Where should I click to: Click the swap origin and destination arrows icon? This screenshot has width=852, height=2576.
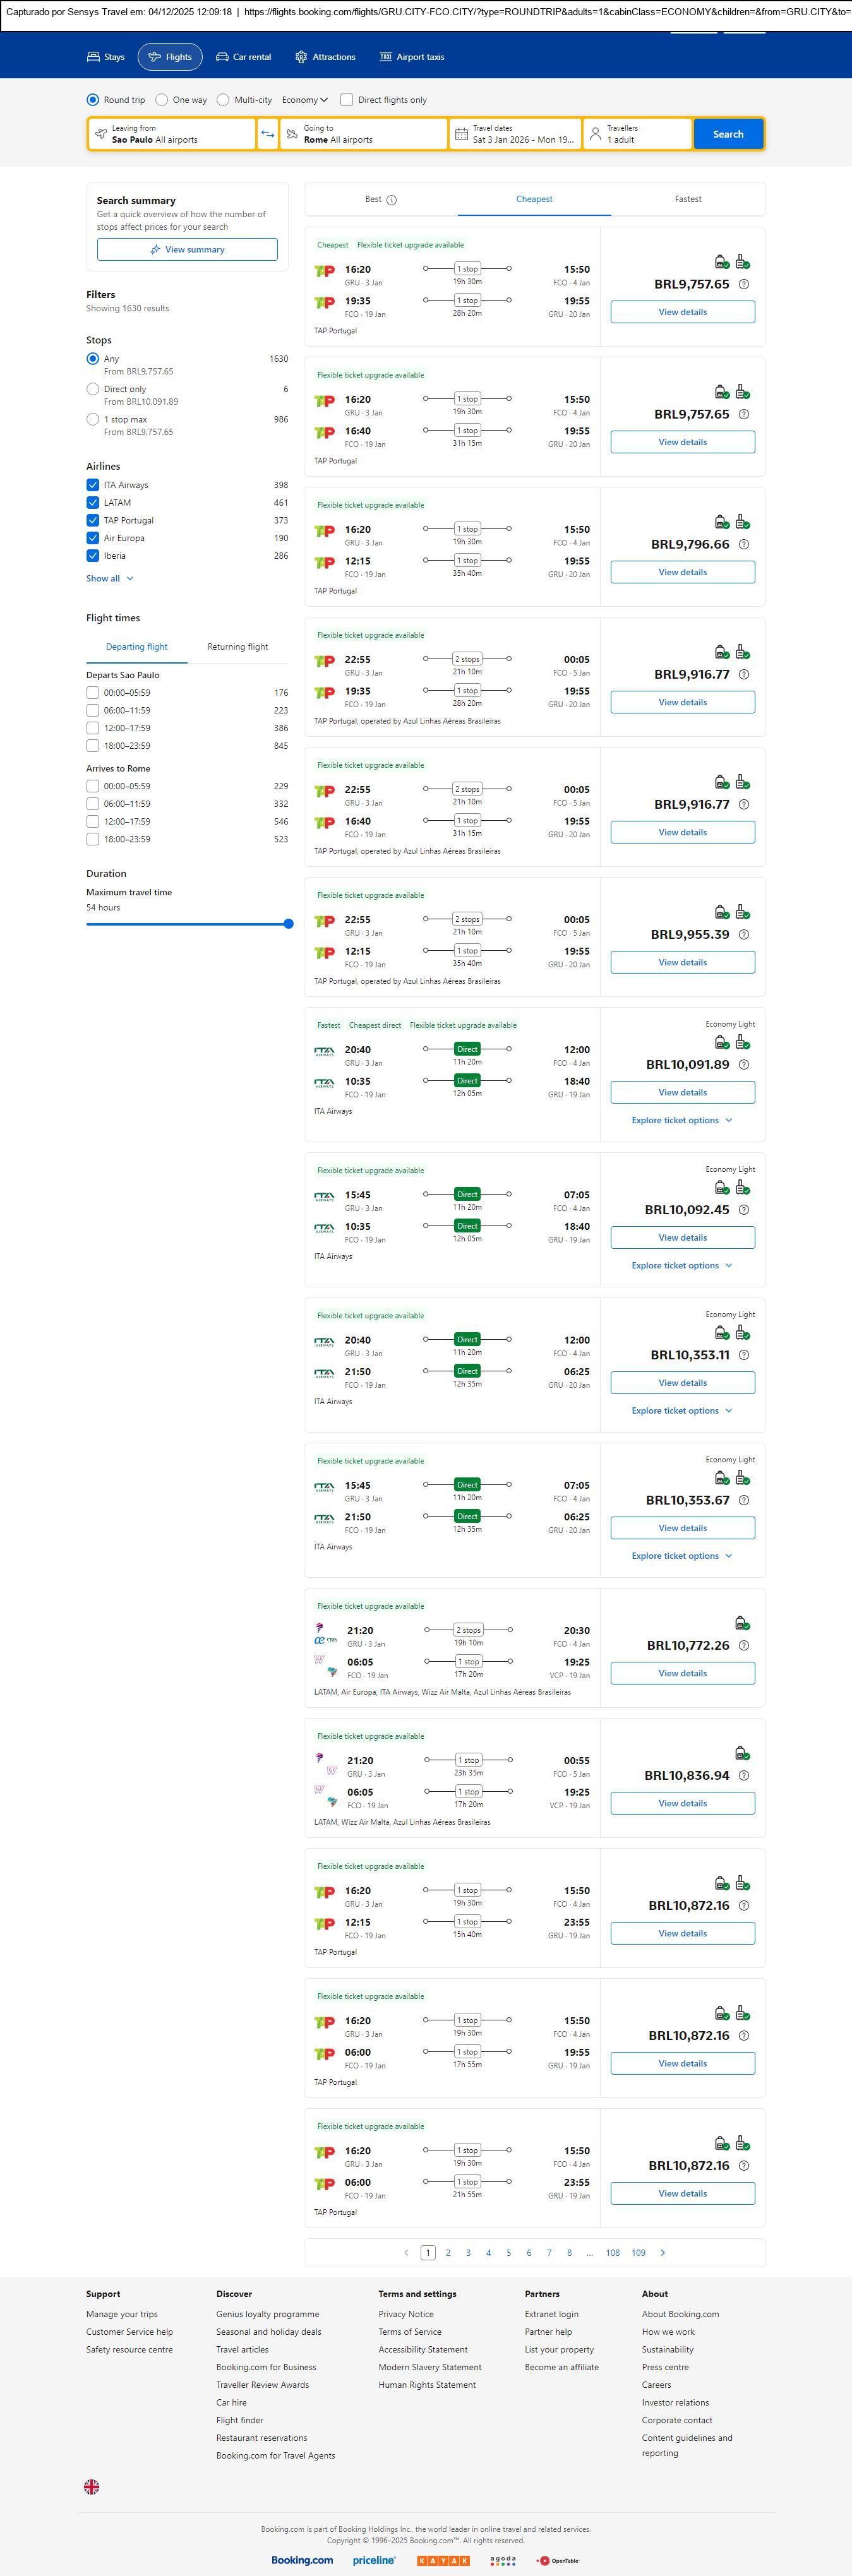[267, 134]
